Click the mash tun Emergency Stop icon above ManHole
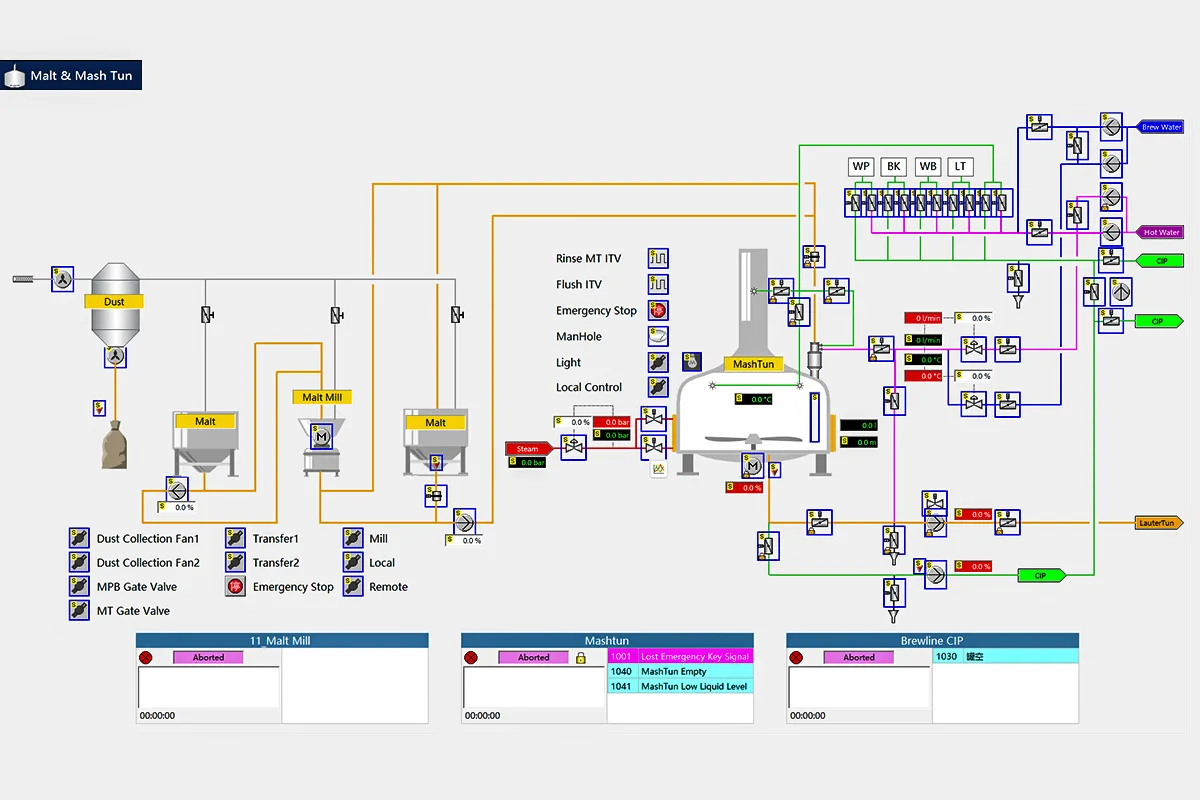1200x800 pixels. tap(658, 311)
